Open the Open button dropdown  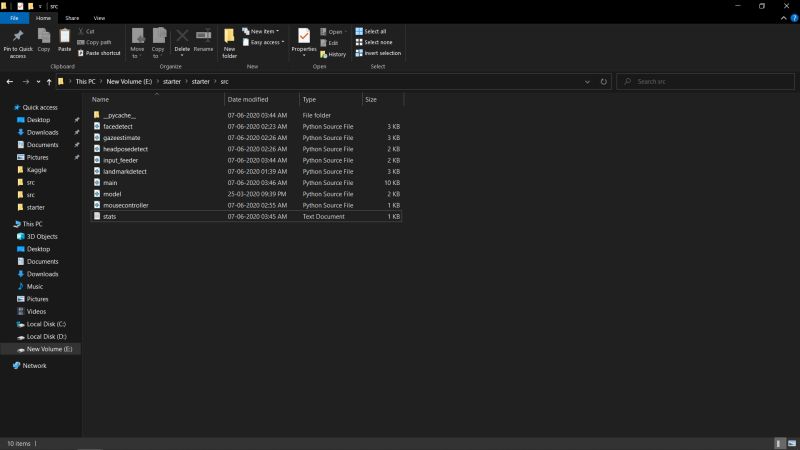[x=333, y=32]
